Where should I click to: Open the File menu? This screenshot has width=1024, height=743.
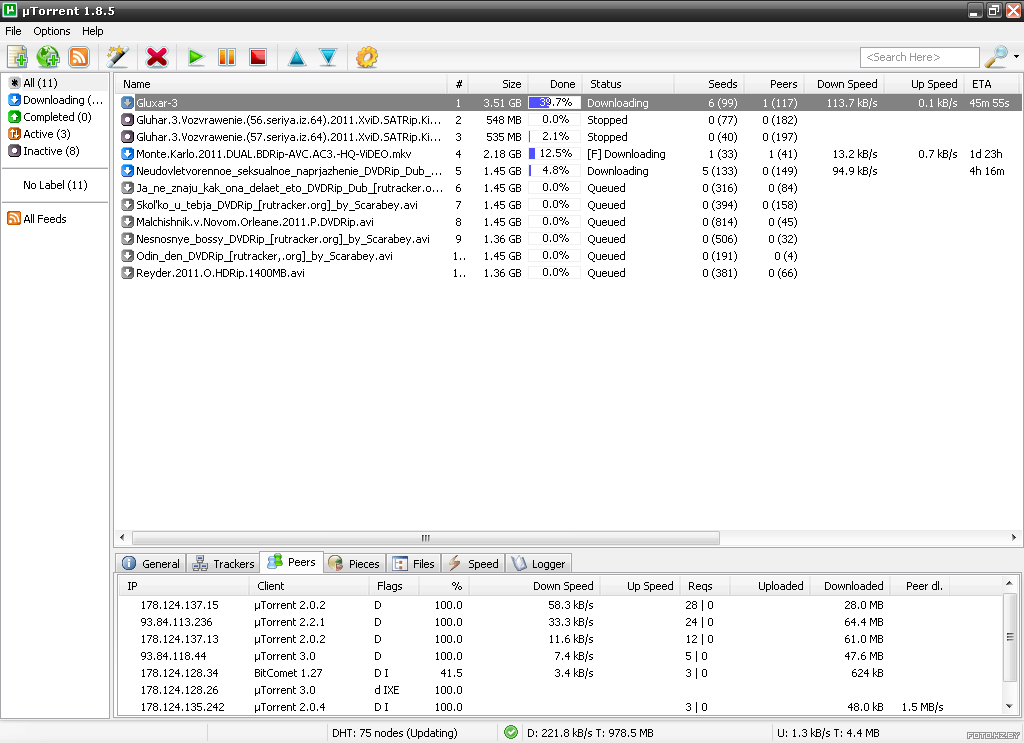[x=13, y=31]
